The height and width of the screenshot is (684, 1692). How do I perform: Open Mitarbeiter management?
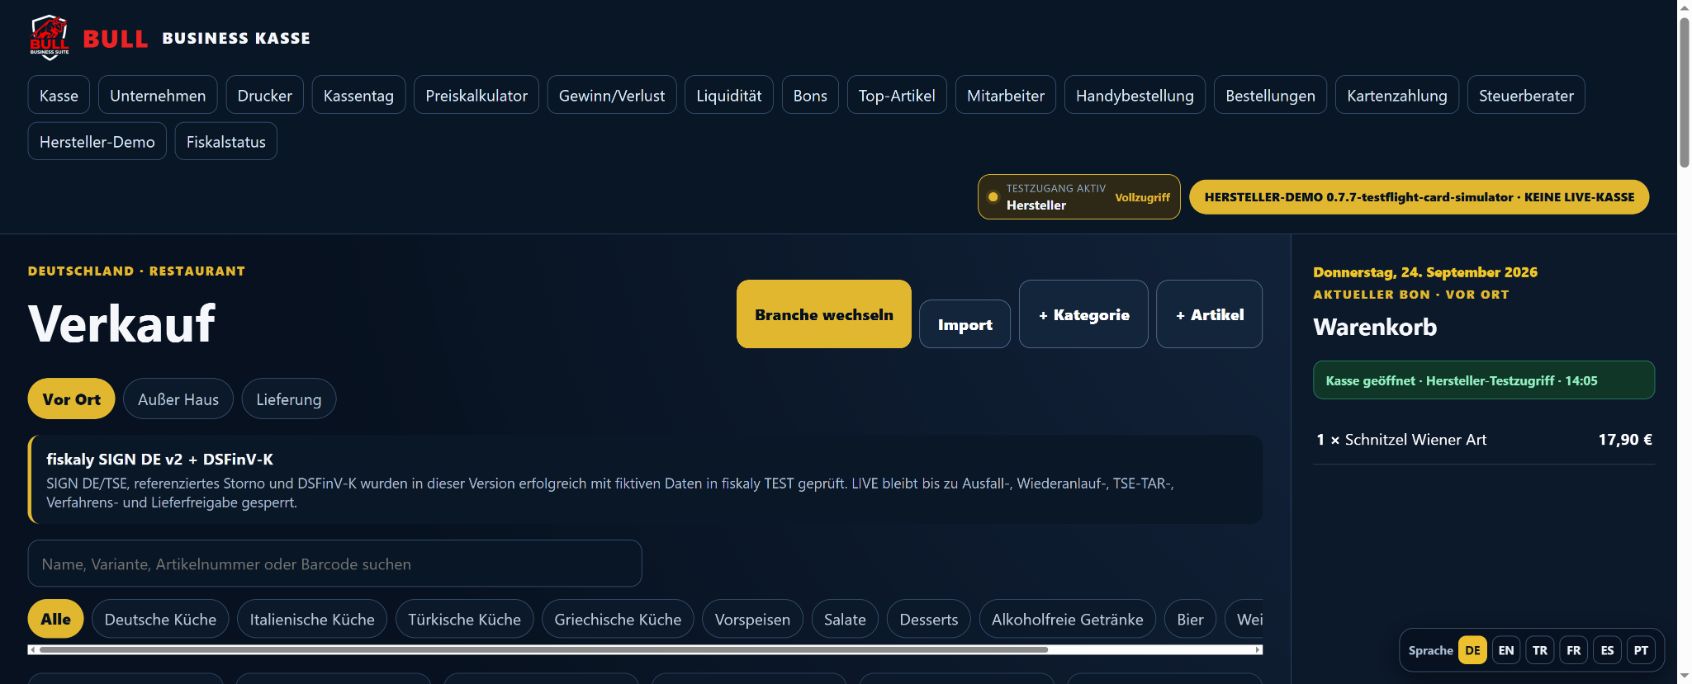(1006, 95)
